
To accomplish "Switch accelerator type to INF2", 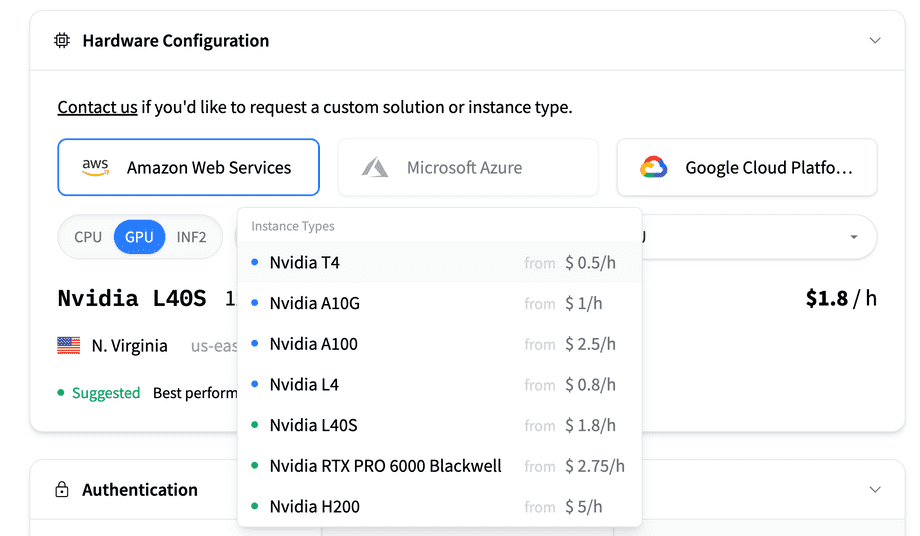I will click(x=191, y=237).
